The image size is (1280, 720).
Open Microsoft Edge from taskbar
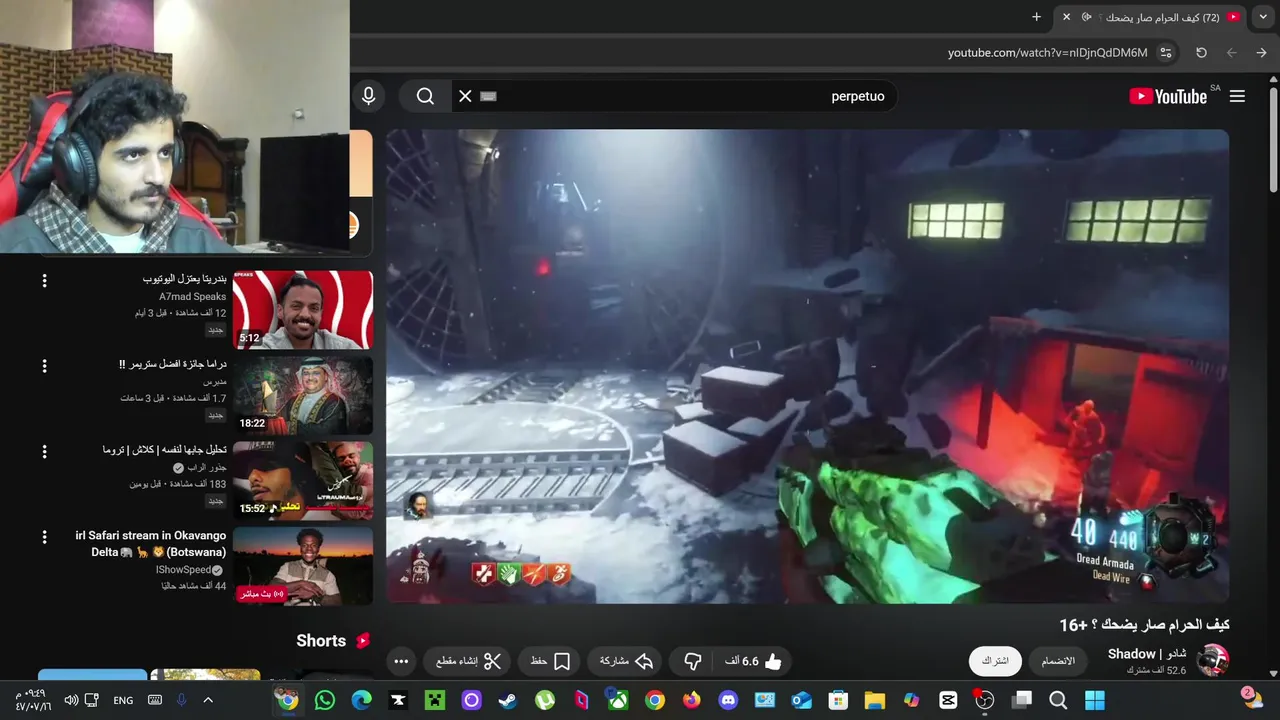point(361,700)
